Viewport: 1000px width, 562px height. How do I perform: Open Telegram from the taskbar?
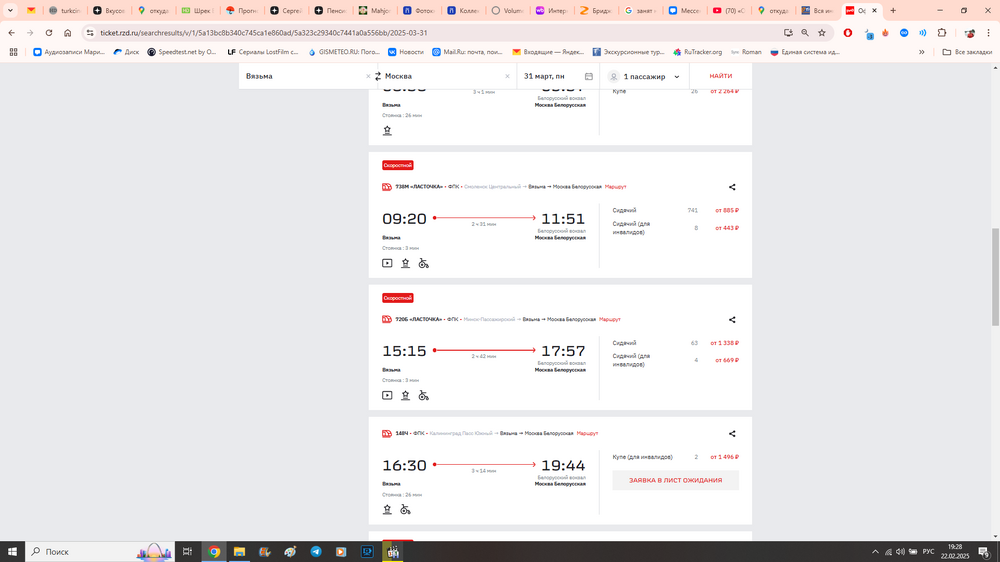coord(316,551)
